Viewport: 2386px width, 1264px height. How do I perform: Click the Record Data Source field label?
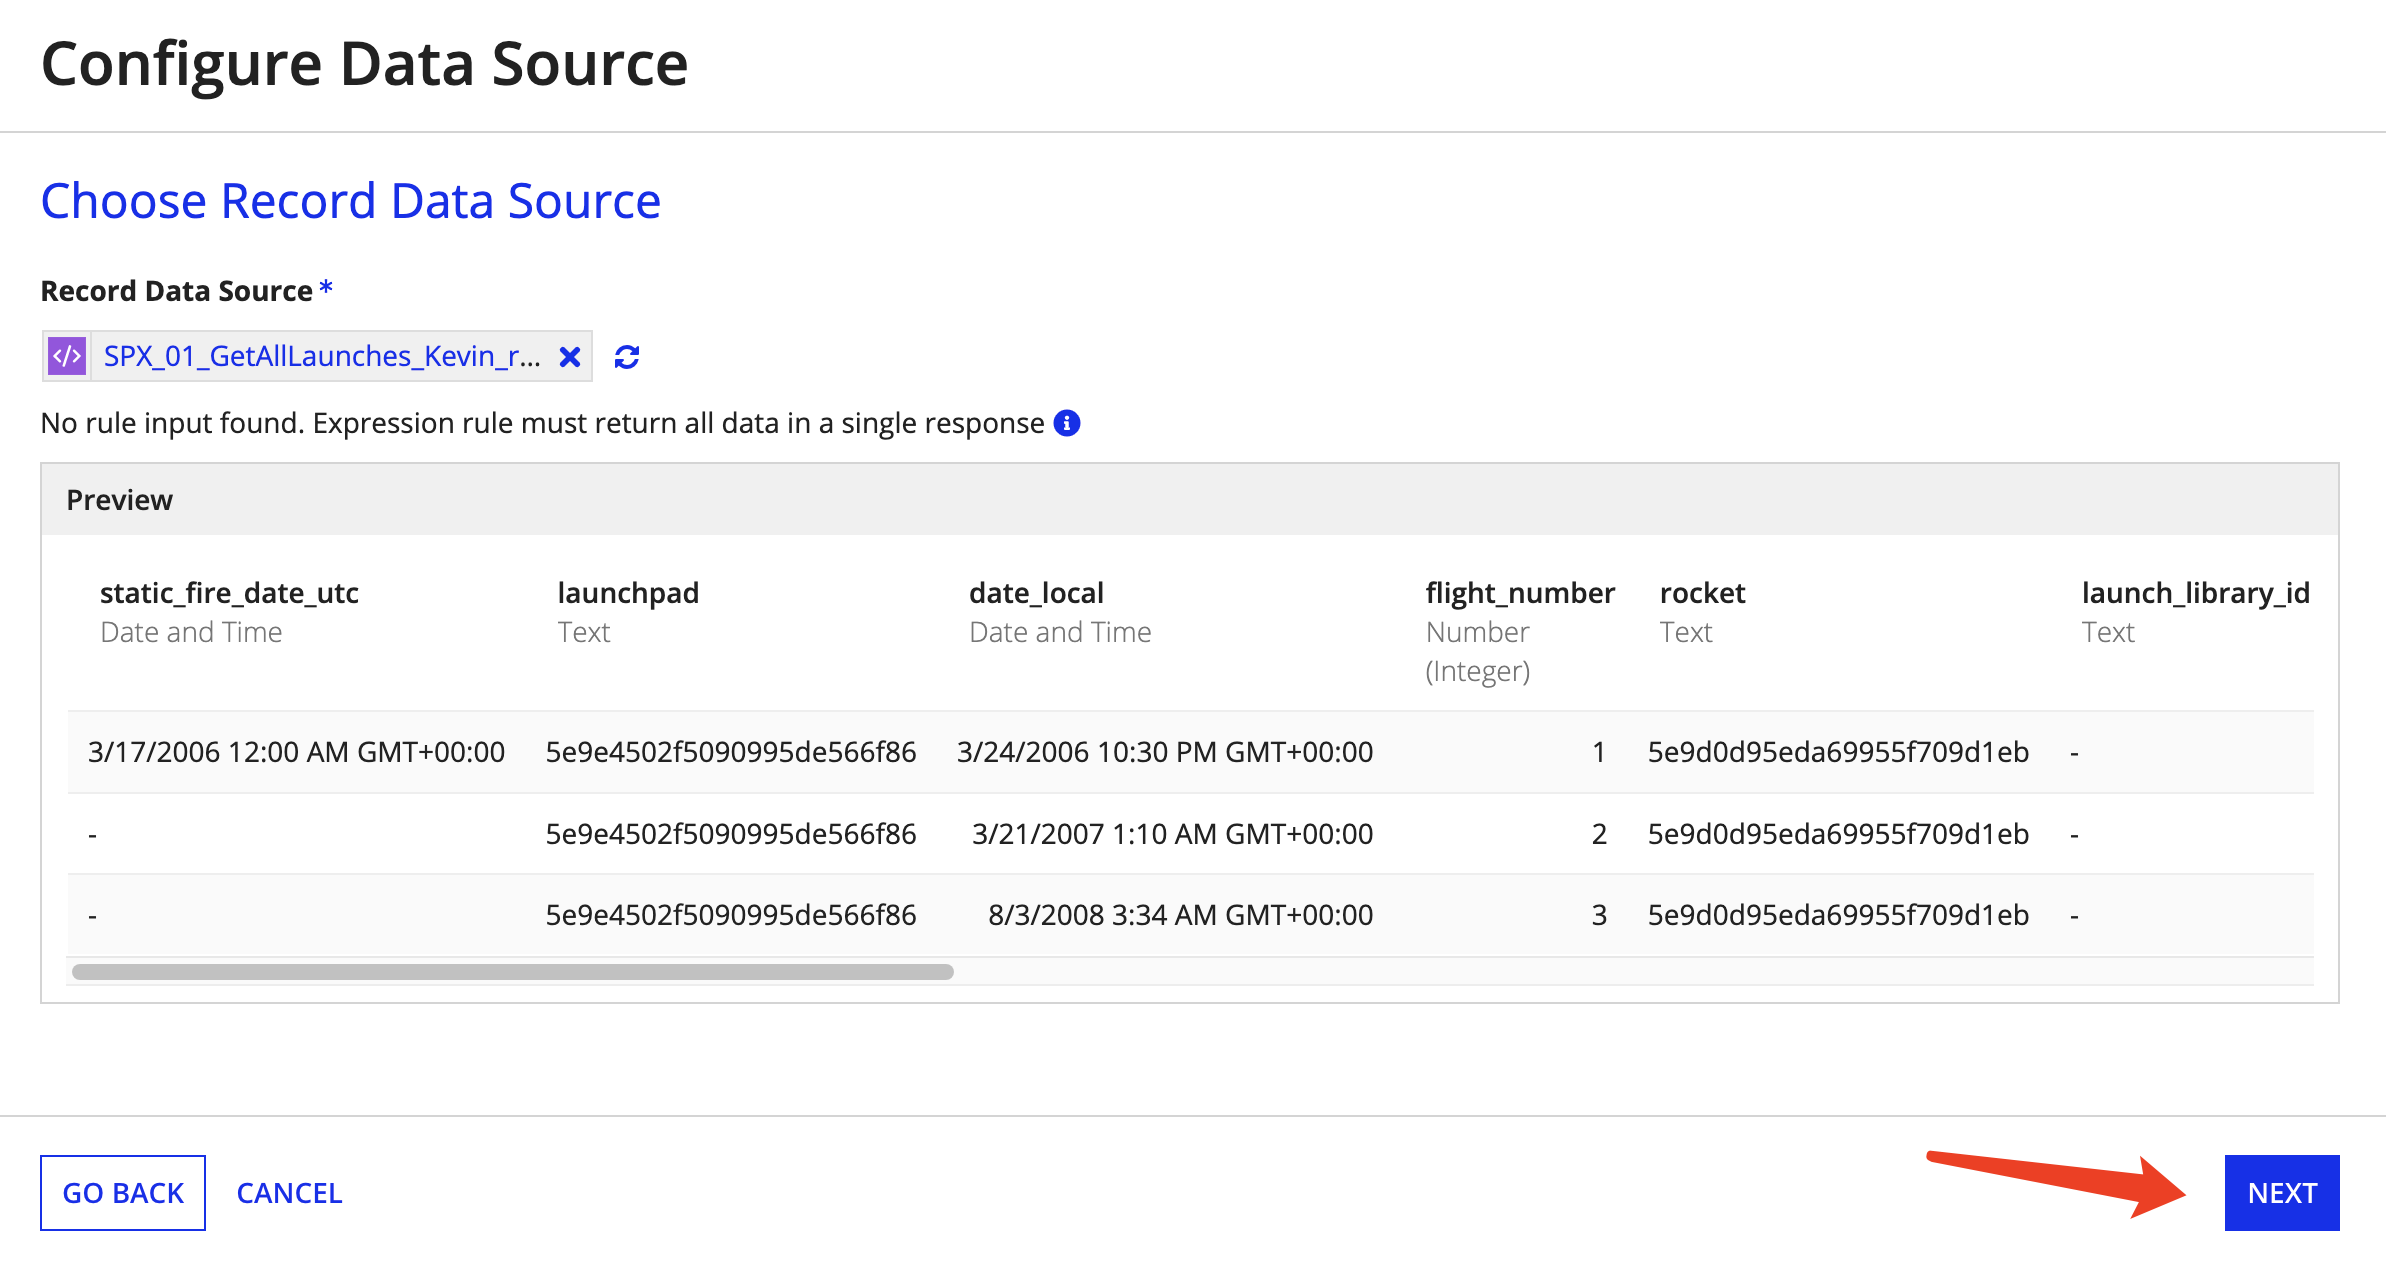tap(176, 291)
